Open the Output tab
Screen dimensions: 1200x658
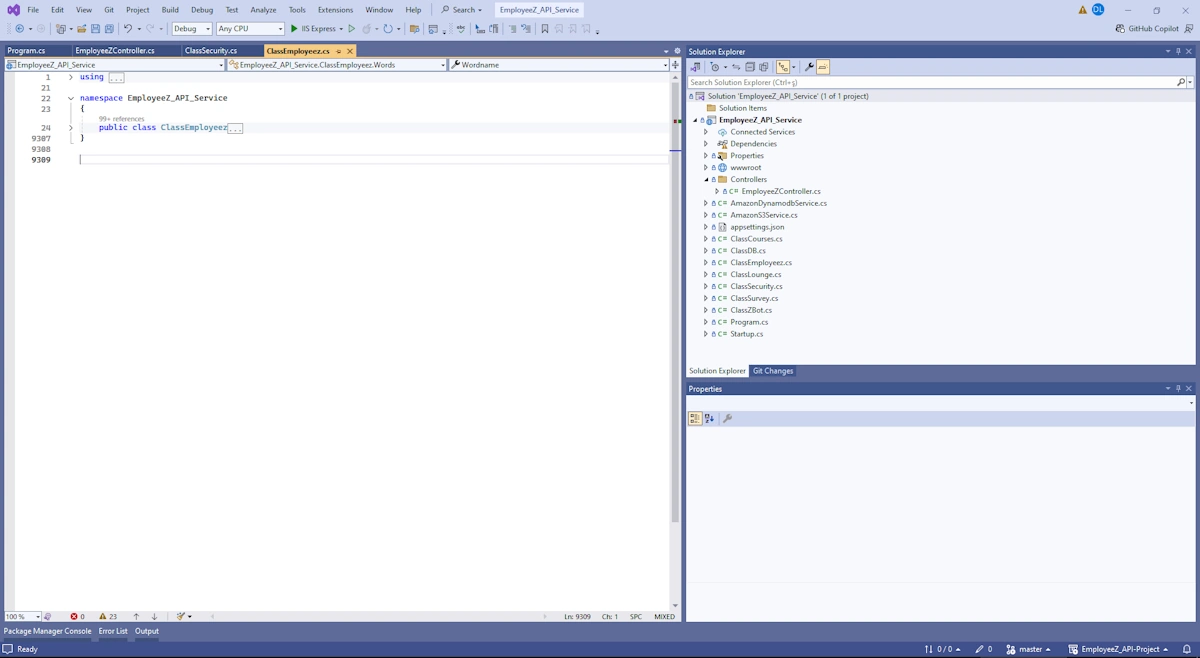point(147,631)
